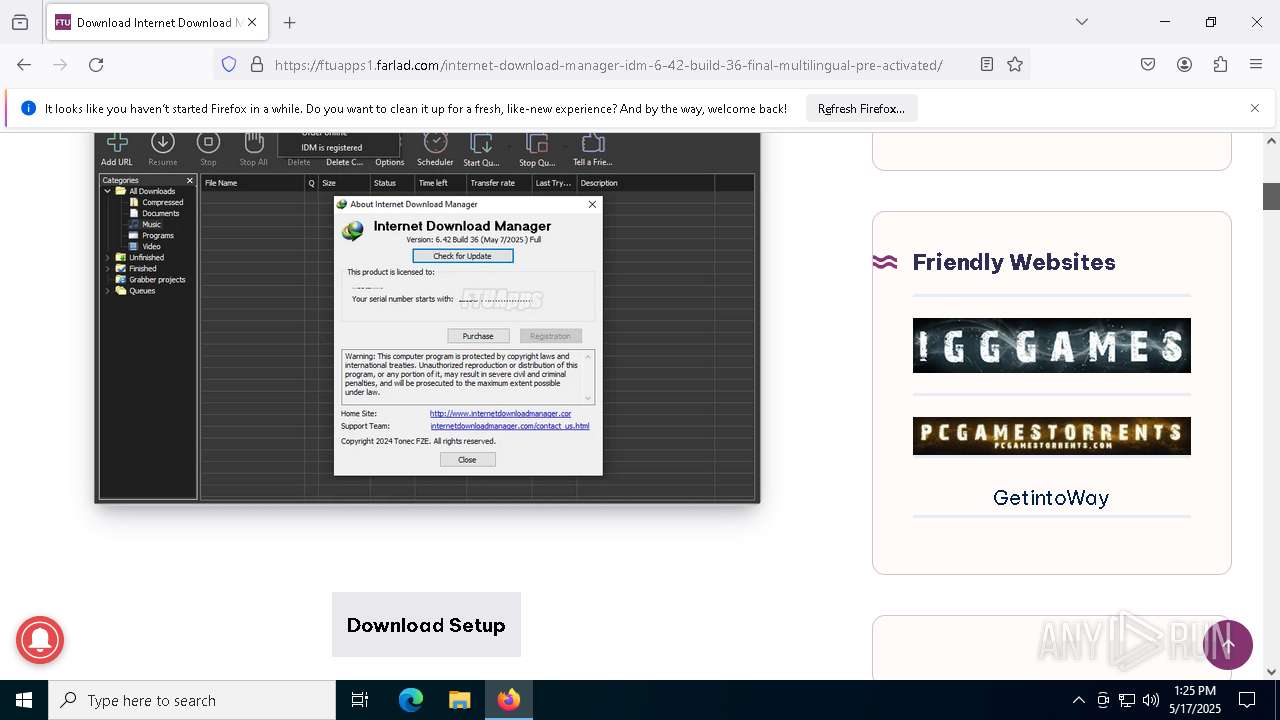This screenshot has height=720, width=1280.
Task: Open the taskbar clock showing 1:25 PM
Action: pos(1194,700)
